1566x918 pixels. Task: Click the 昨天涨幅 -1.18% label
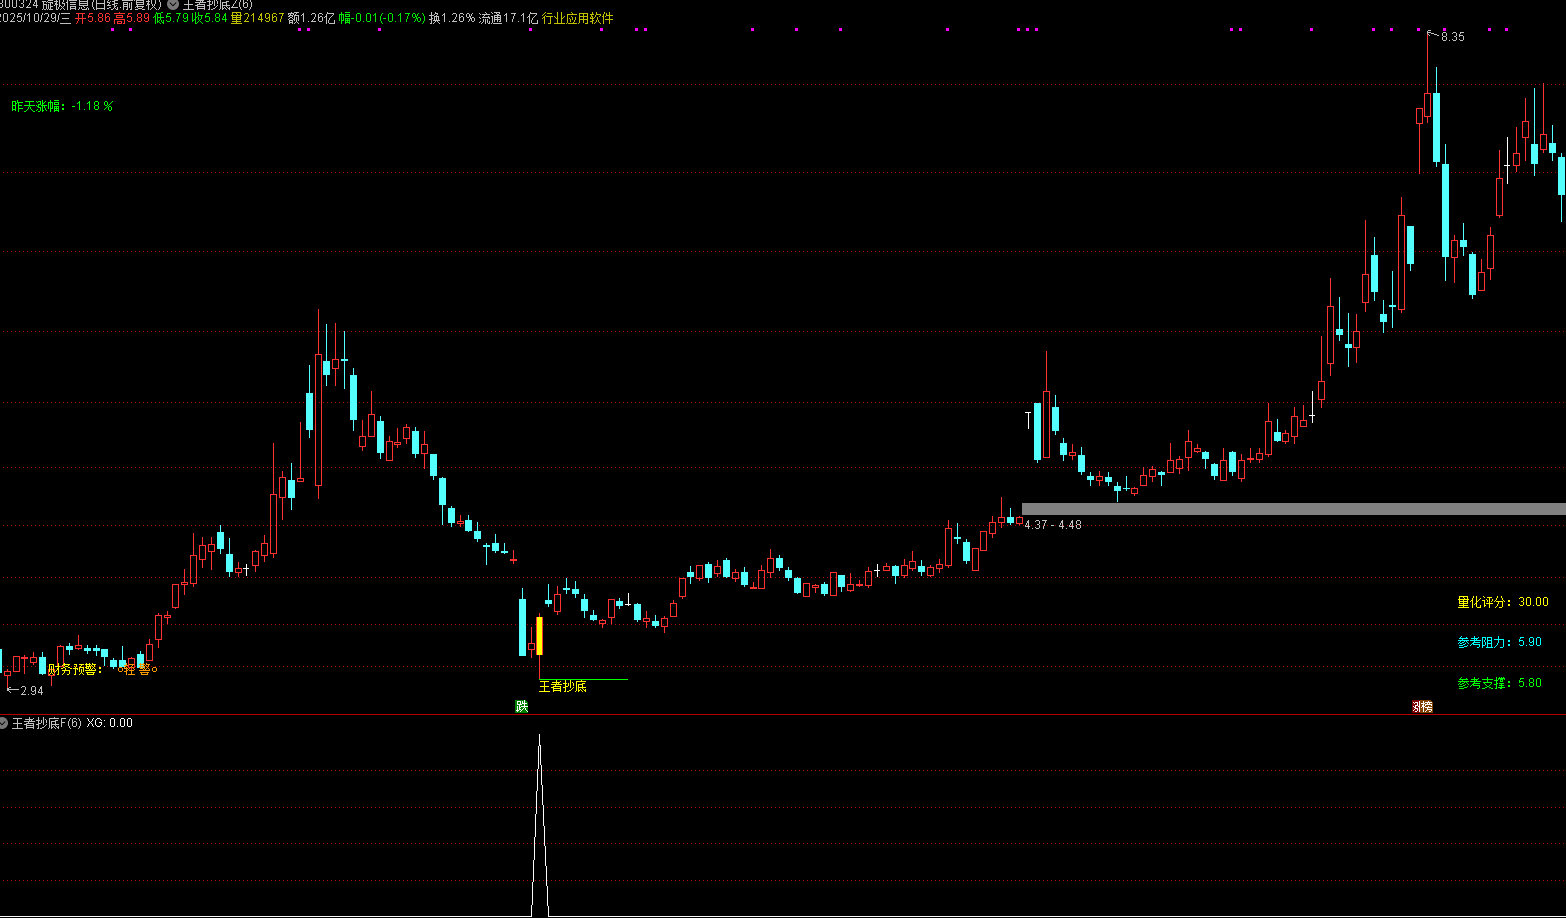[61, 106]
